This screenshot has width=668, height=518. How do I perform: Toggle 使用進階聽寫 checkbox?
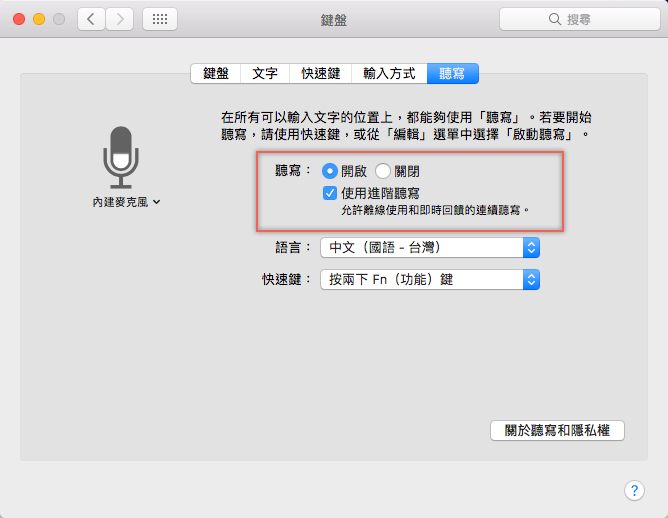tap(330, 193)
